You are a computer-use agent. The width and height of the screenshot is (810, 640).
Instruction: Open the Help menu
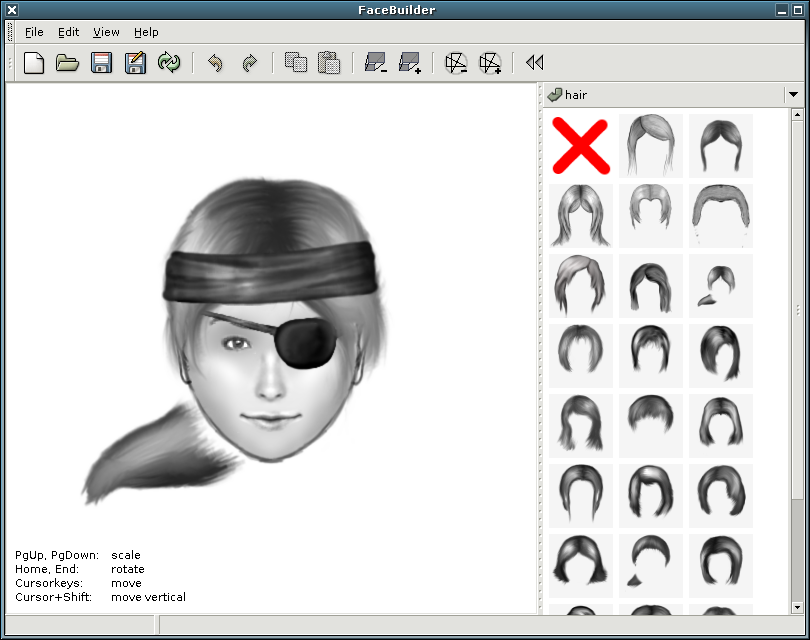[146, 32]
